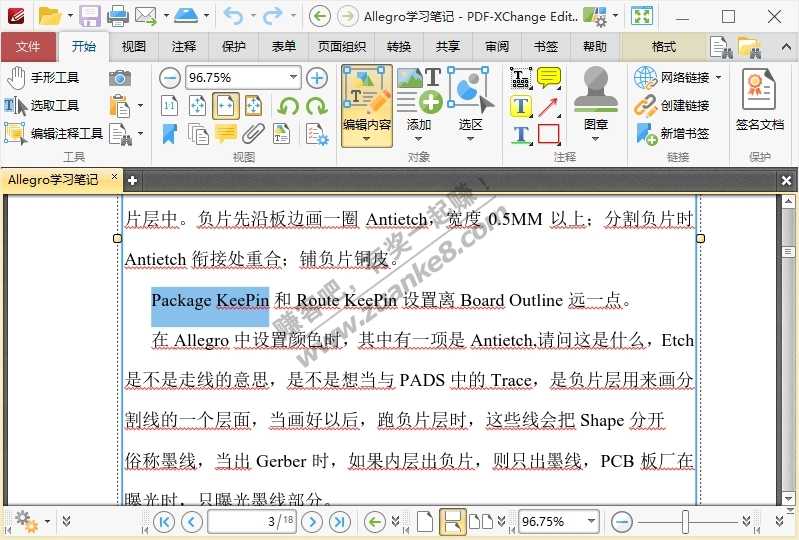
Task: Click the scanner icon in quick toolbar
Action: pos(186,15)
